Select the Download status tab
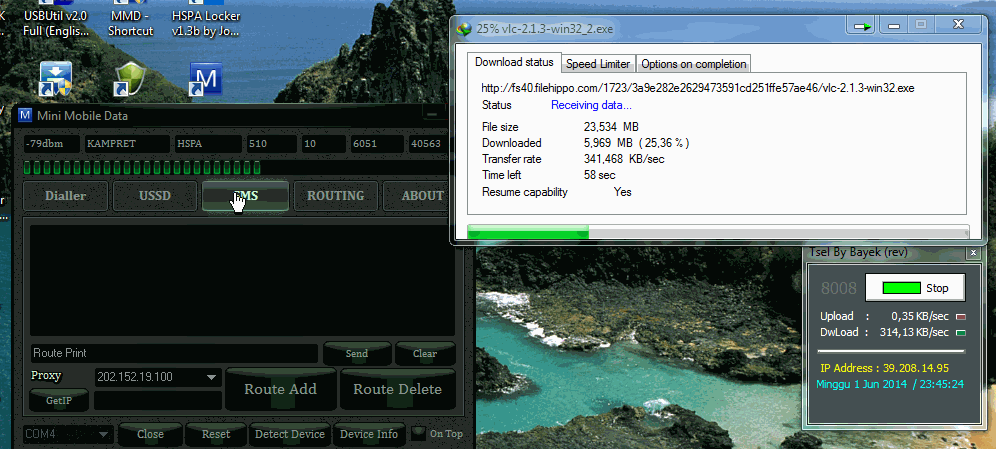This screenshot has height=449, width=996. click(x=515, y=62)
